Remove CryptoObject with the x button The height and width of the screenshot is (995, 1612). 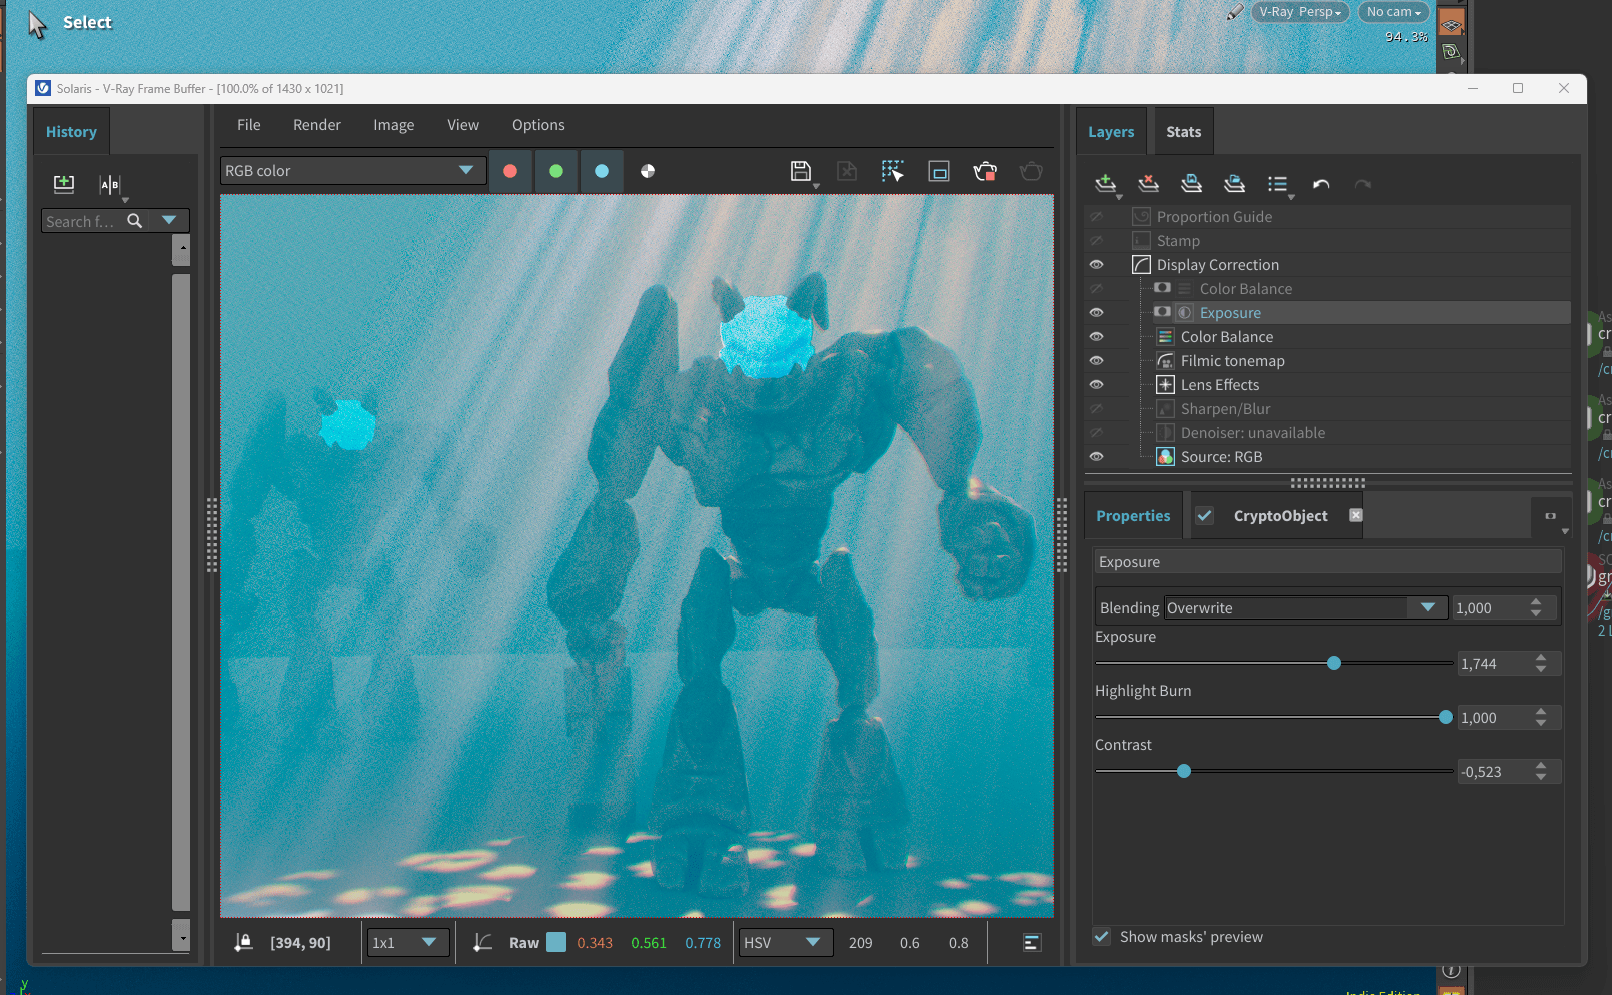1355,515
